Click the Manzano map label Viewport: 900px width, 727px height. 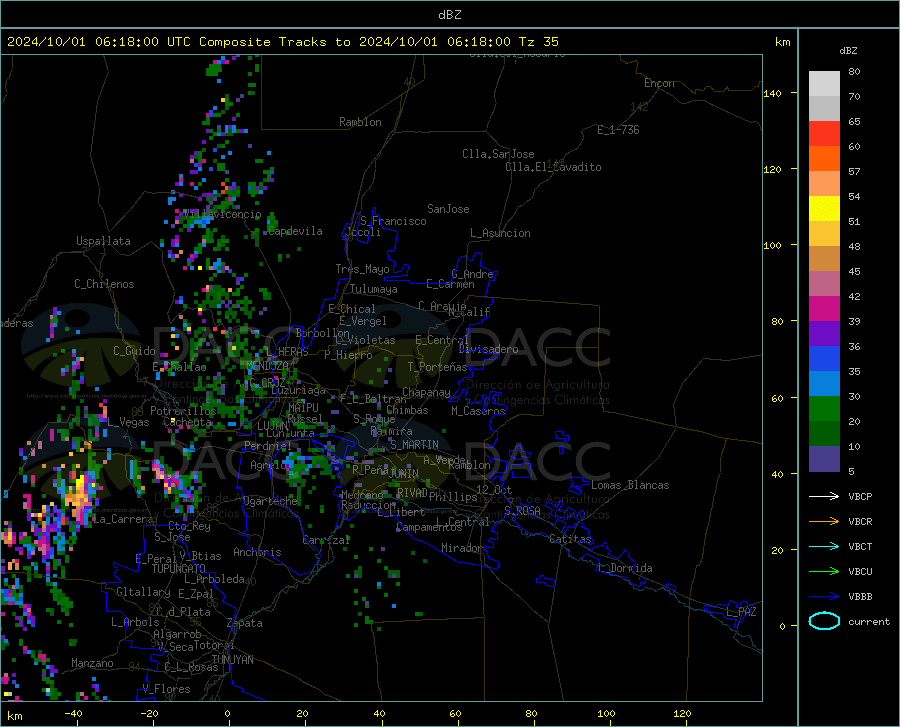click(92, 663)
